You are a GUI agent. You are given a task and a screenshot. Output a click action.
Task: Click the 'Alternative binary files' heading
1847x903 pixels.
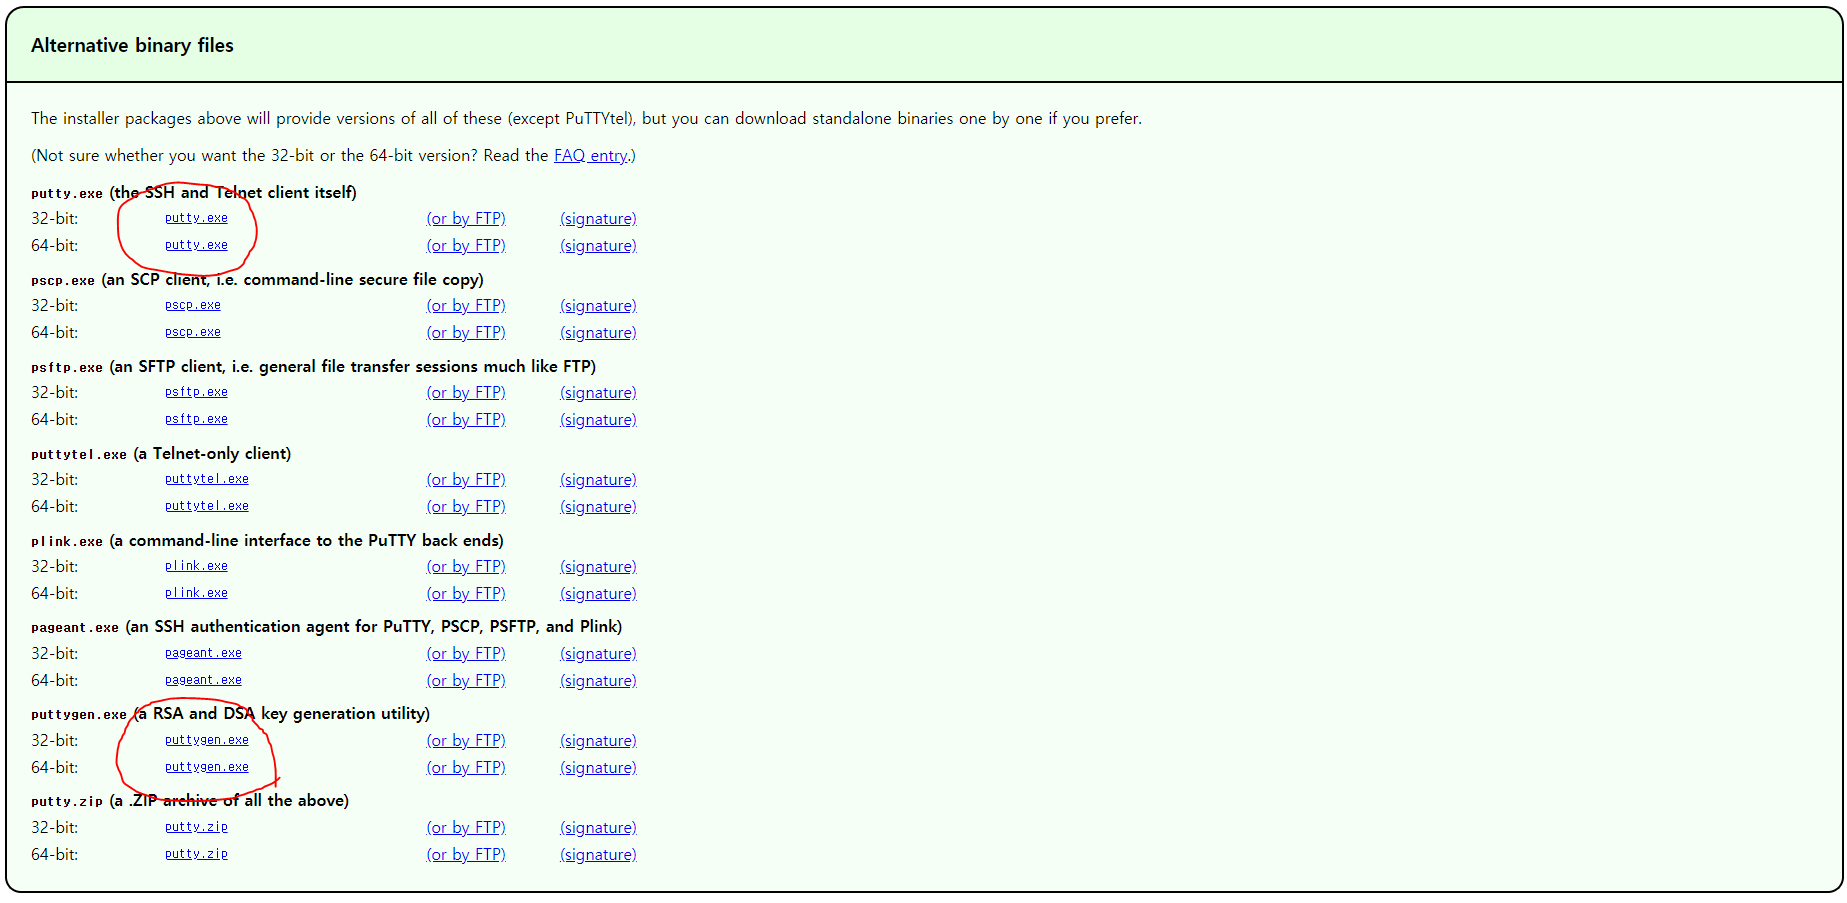(x=132, y=46)
